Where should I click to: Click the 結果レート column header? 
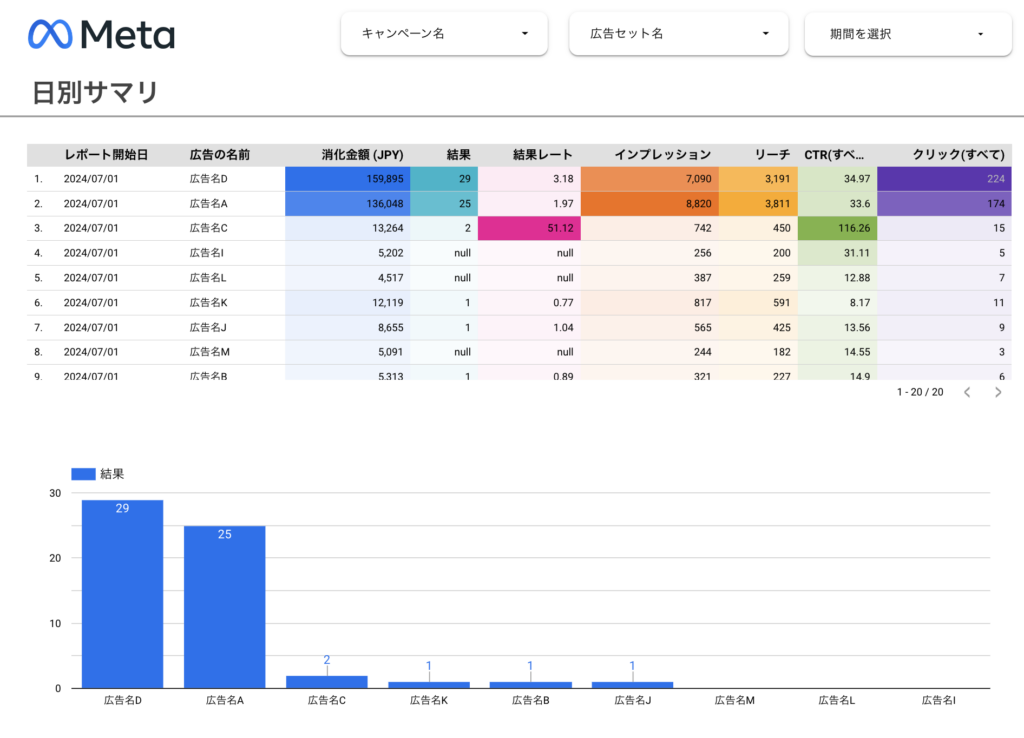pyautogui.click(x=542, y=155)
